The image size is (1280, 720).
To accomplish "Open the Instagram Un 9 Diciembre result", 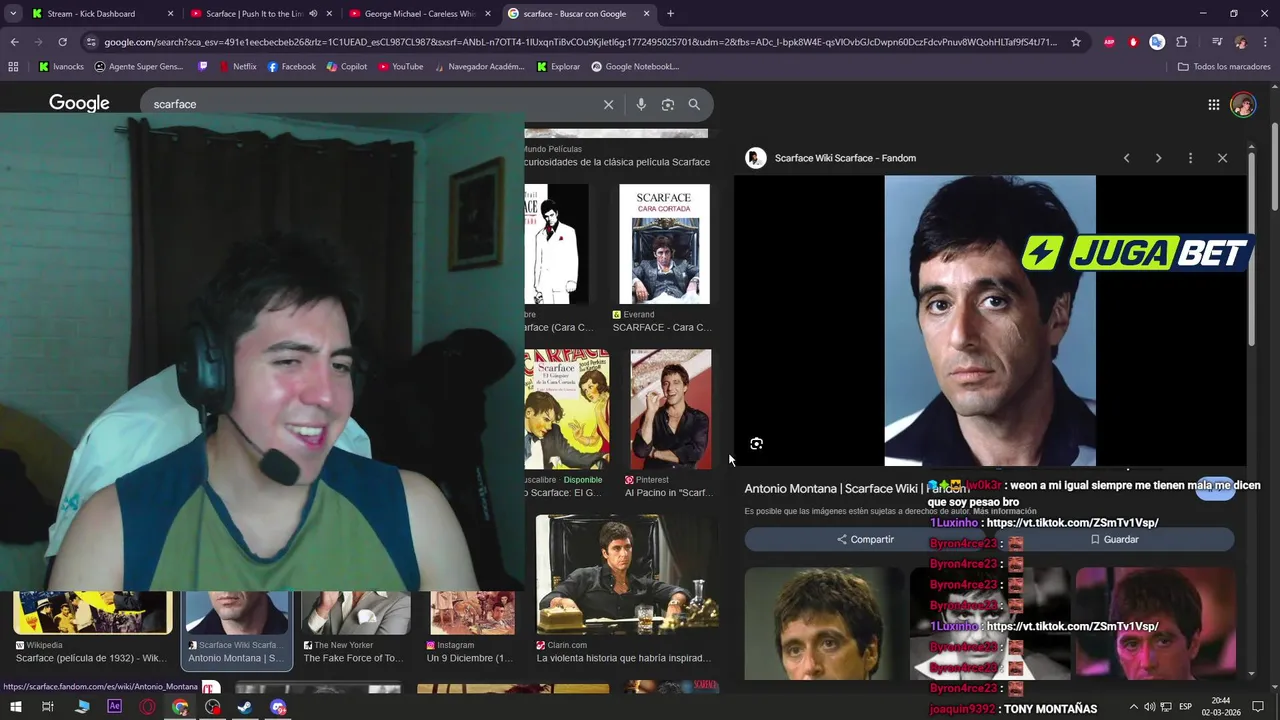I will (x=471, y=628).
